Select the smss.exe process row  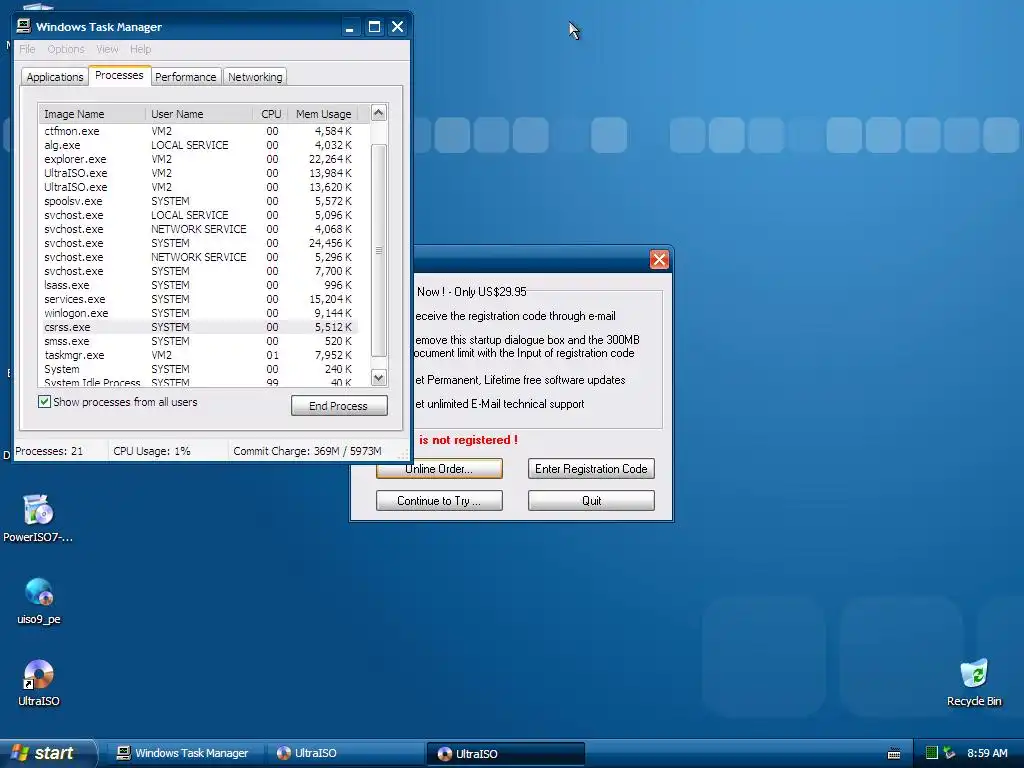(x=198, y=341)
